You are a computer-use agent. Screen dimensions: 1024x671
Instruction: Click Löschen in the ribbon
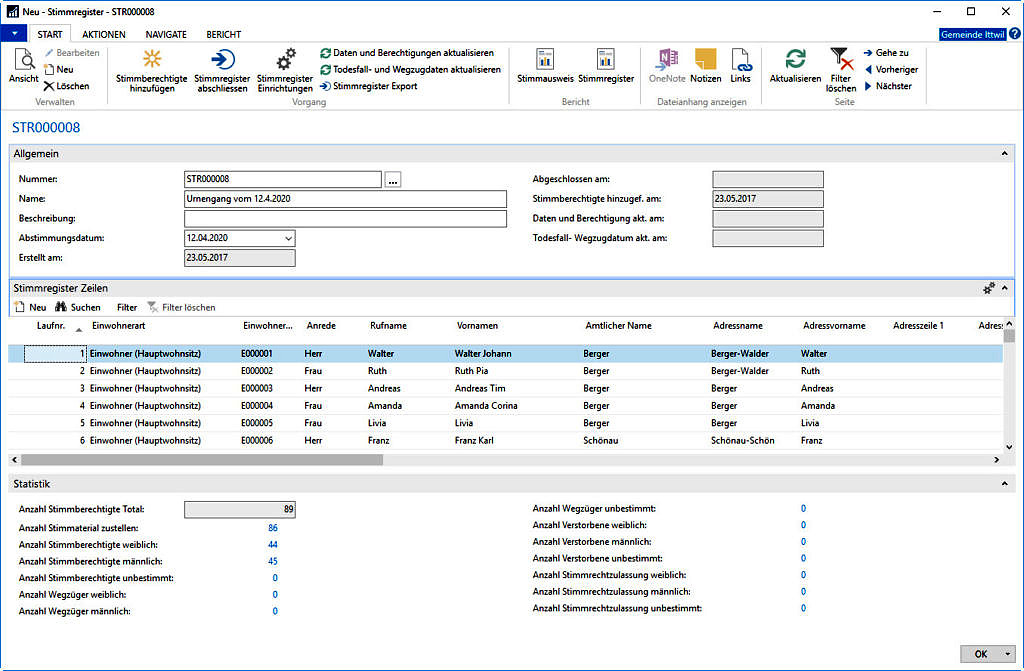click(x=67, y=86)
